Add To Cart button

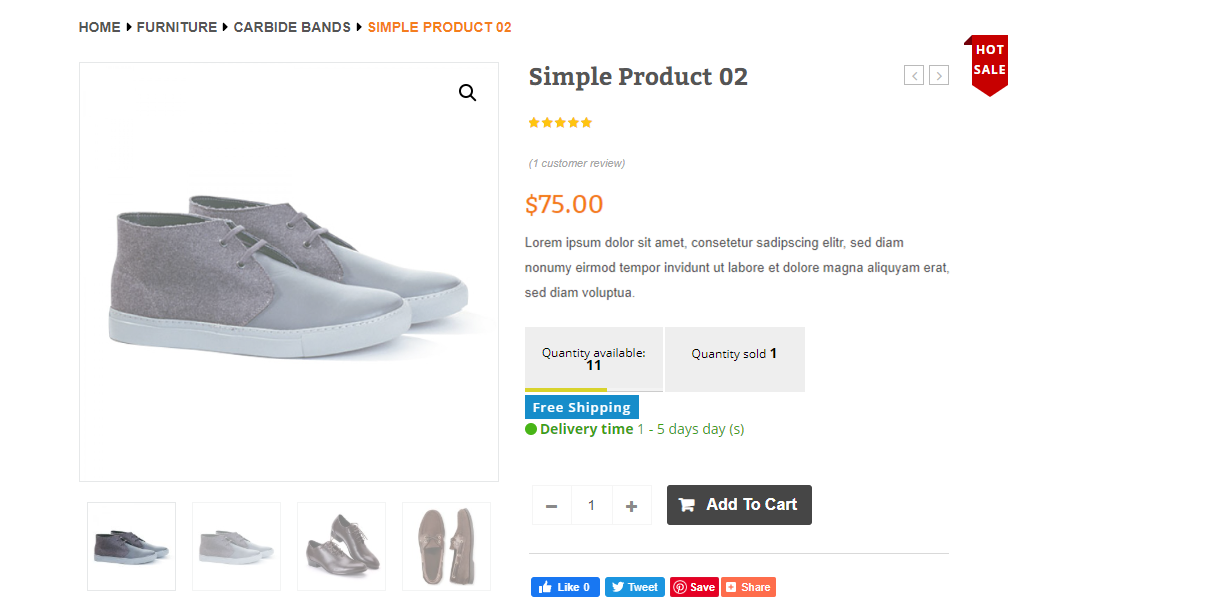pyautogui.click(x=739, y=505)
